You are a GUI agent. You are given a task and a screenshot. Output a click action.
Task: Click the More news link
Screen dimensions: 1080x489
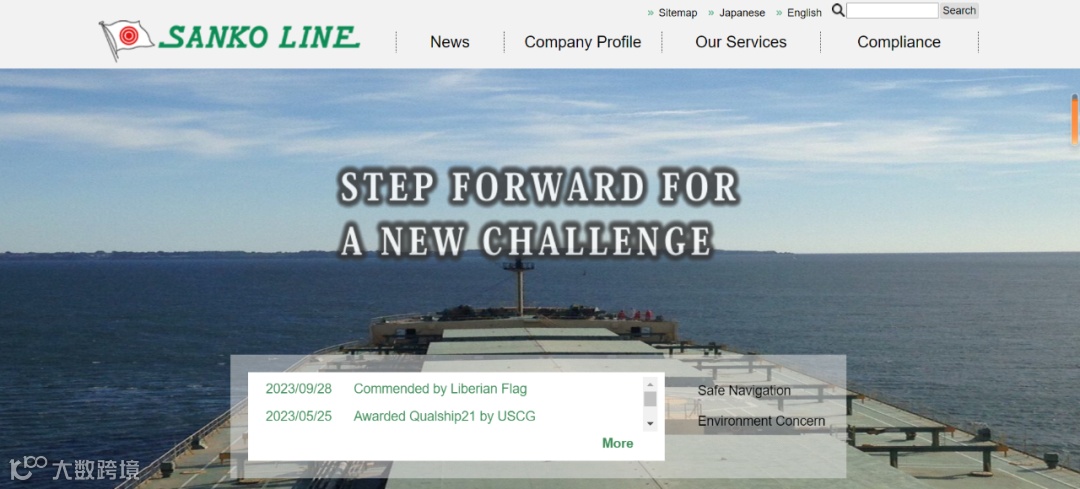(618, 443)
